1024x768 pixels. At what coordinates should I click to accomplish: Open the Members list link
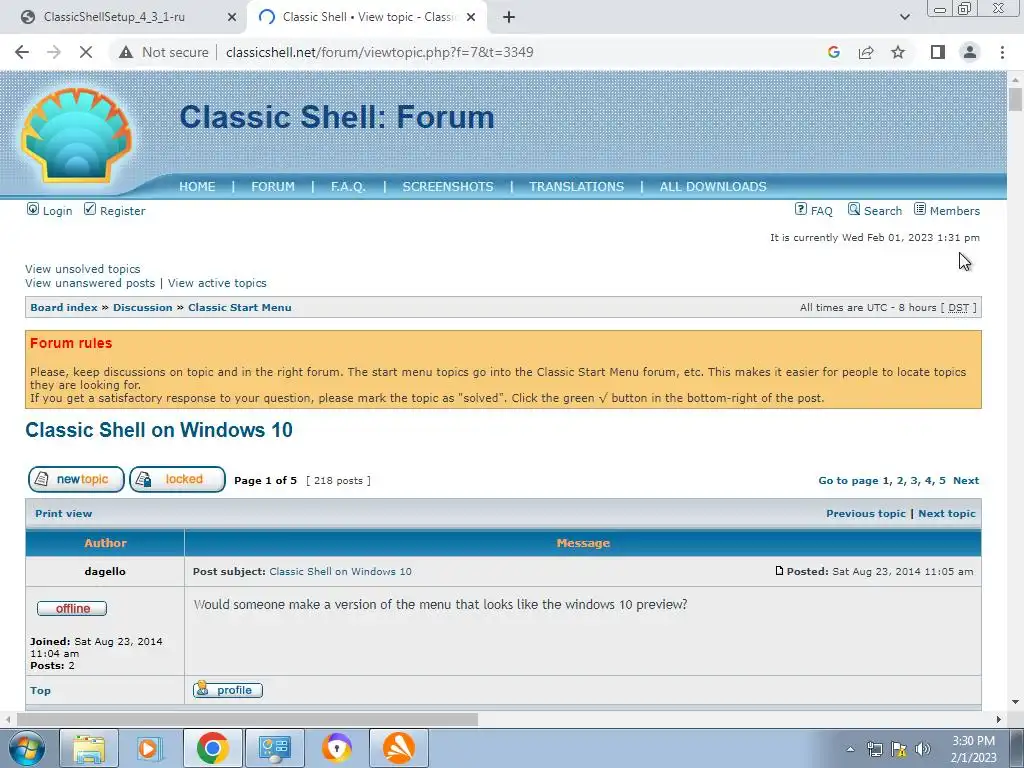click(x=955, y=211)
